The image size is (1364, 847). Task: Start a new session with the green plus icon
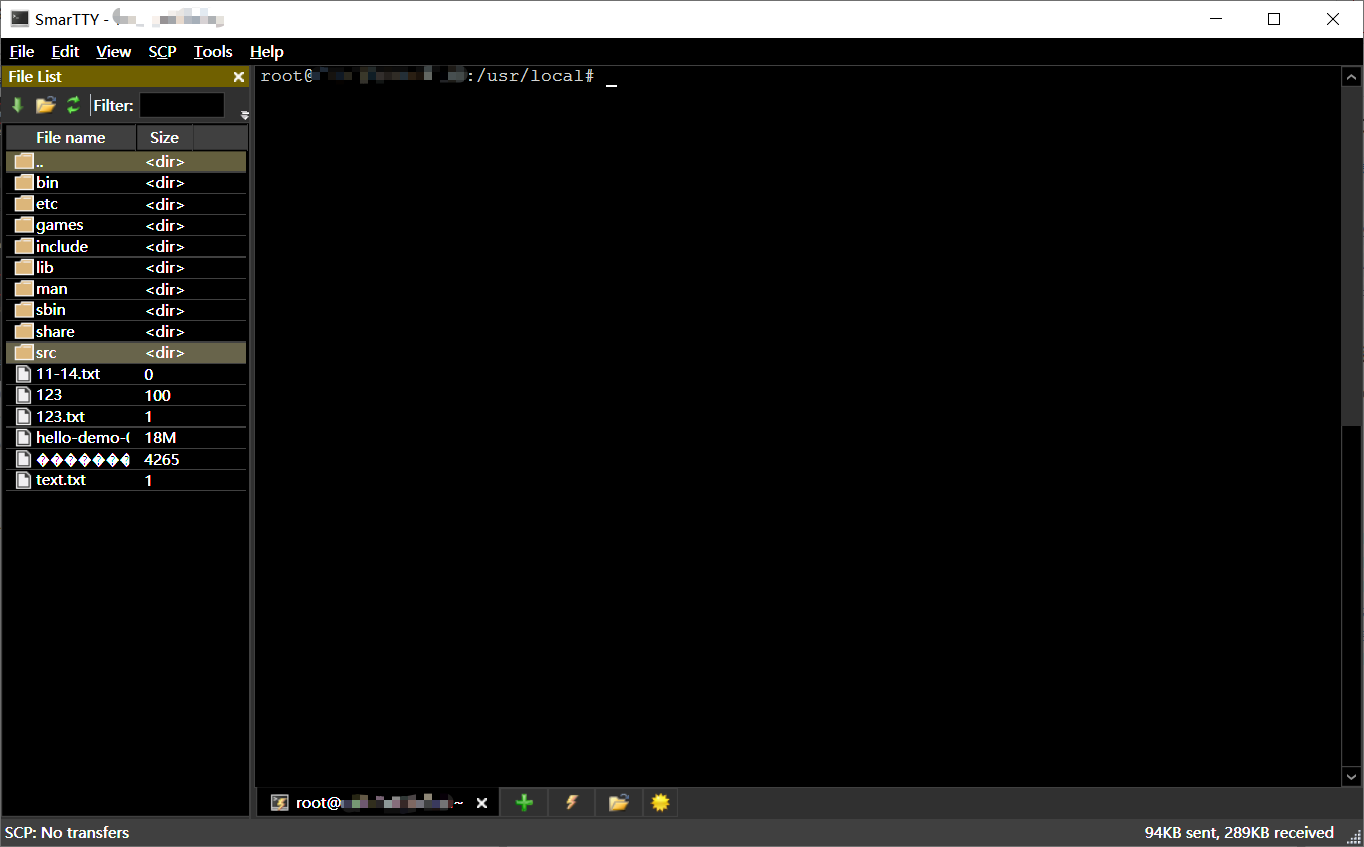point(523,802)
